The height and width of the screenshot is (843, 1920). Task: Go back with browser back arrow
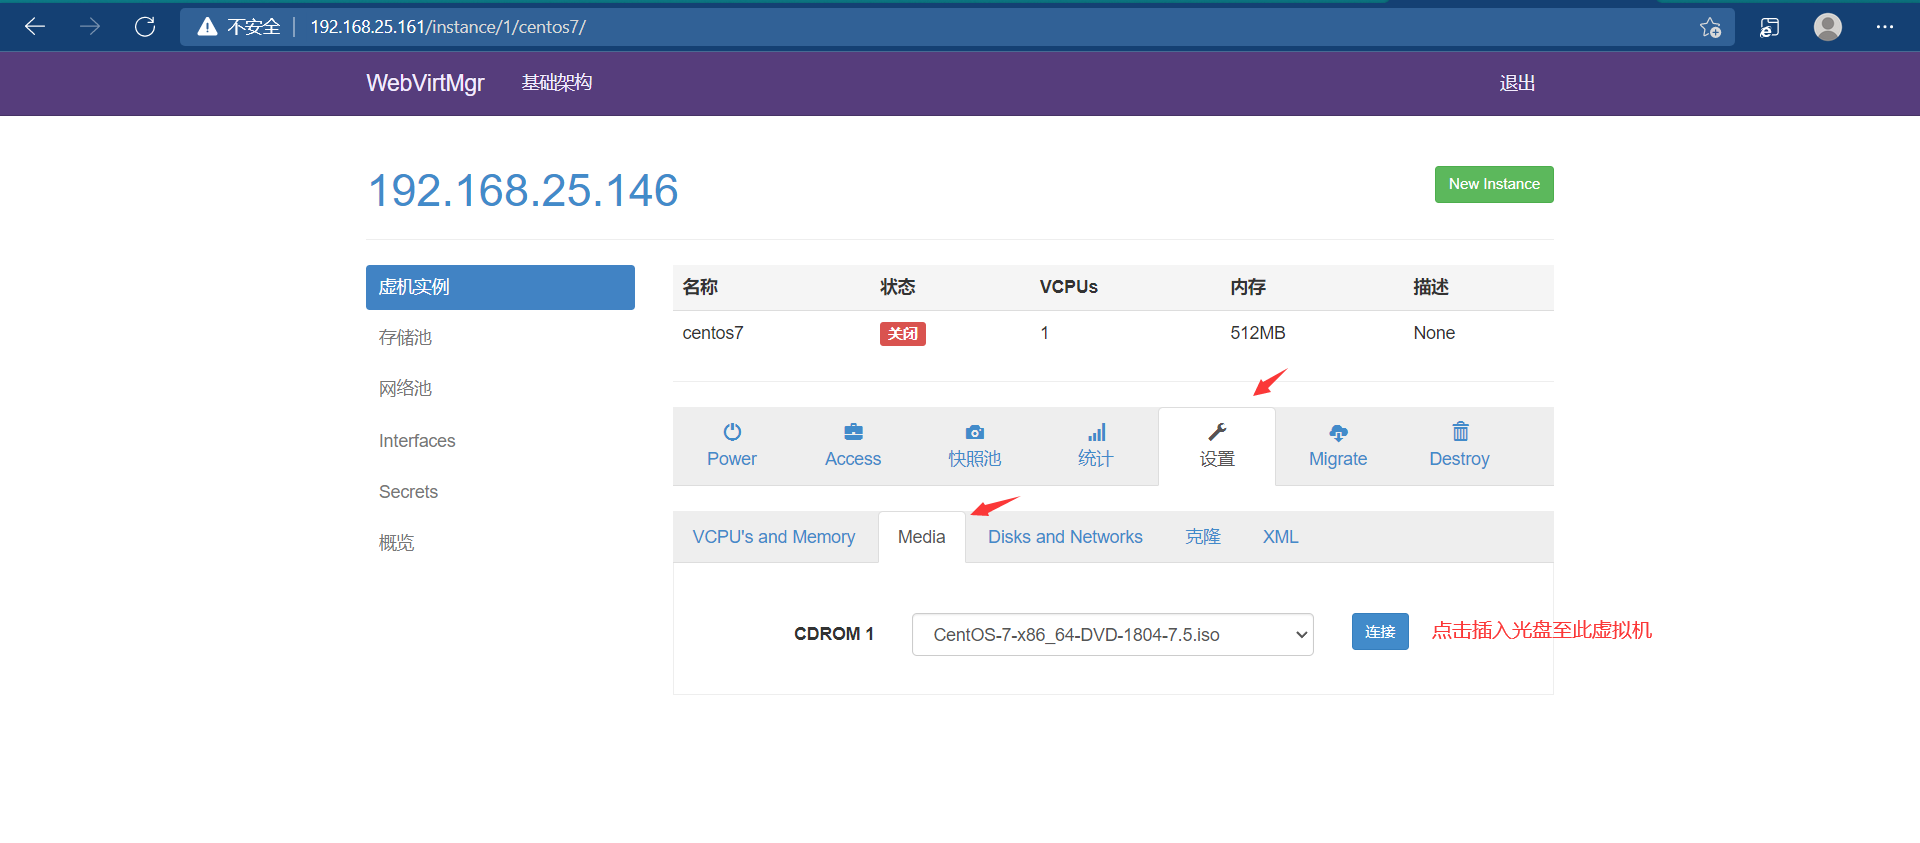coord(35,27)
